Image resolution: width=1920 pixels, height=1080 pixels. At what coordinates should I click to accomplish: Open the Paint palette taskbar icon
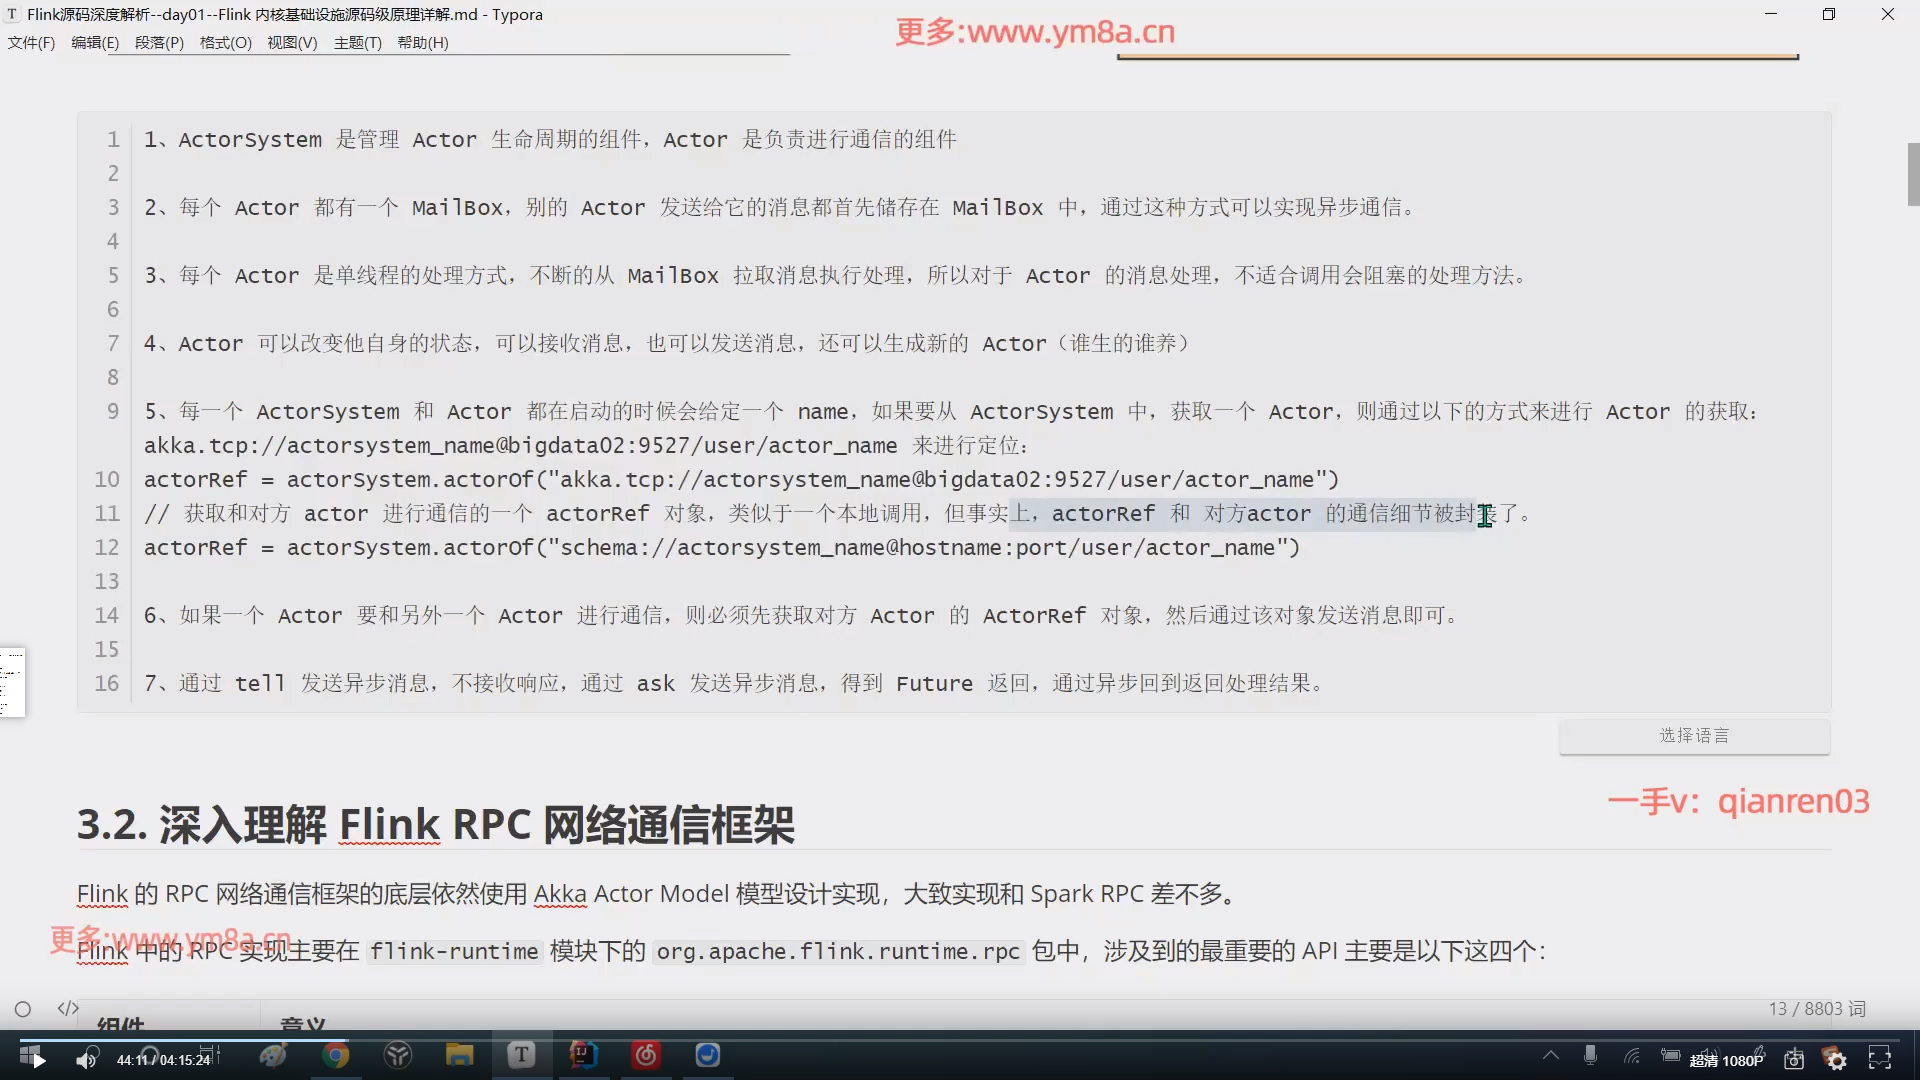pos(273,1055)
